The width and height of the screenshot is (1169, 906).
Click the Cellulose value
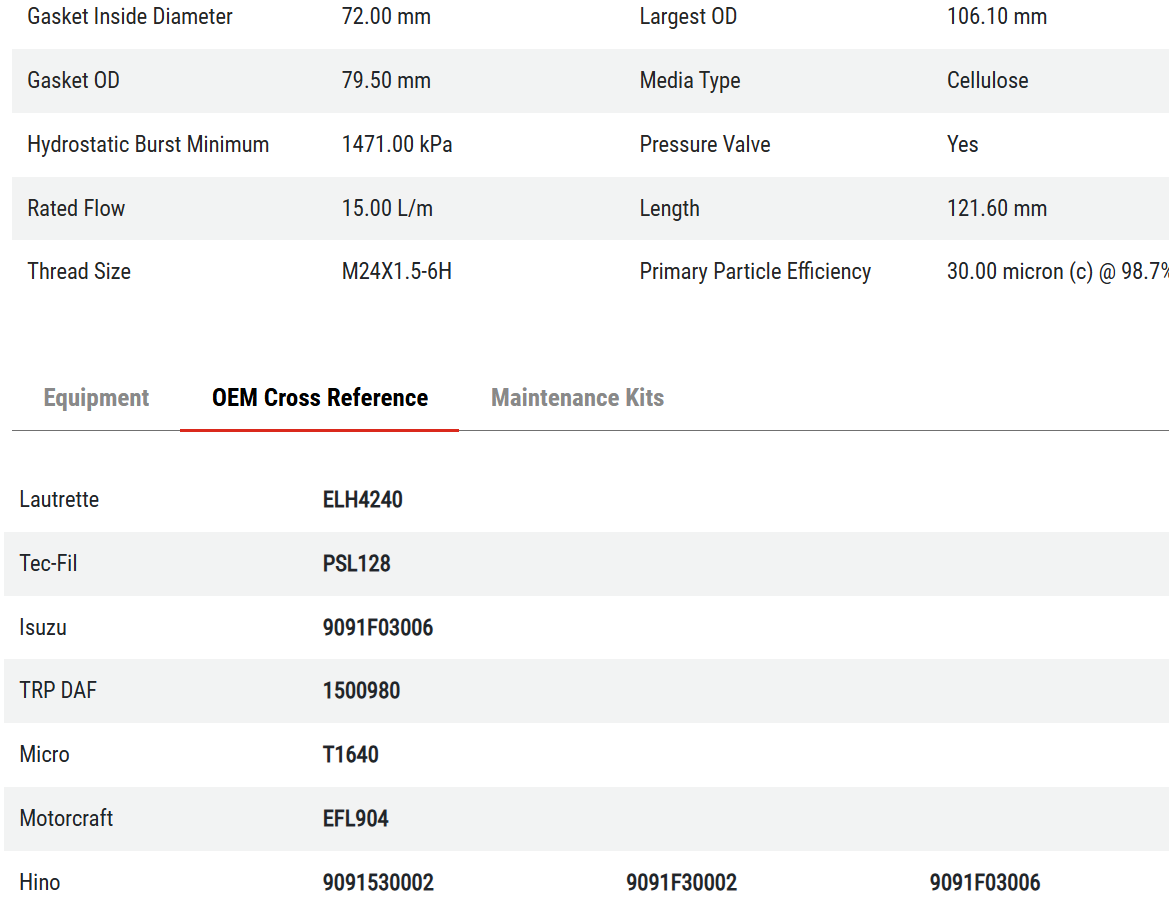pyautogui.click(x=987, y=81)
